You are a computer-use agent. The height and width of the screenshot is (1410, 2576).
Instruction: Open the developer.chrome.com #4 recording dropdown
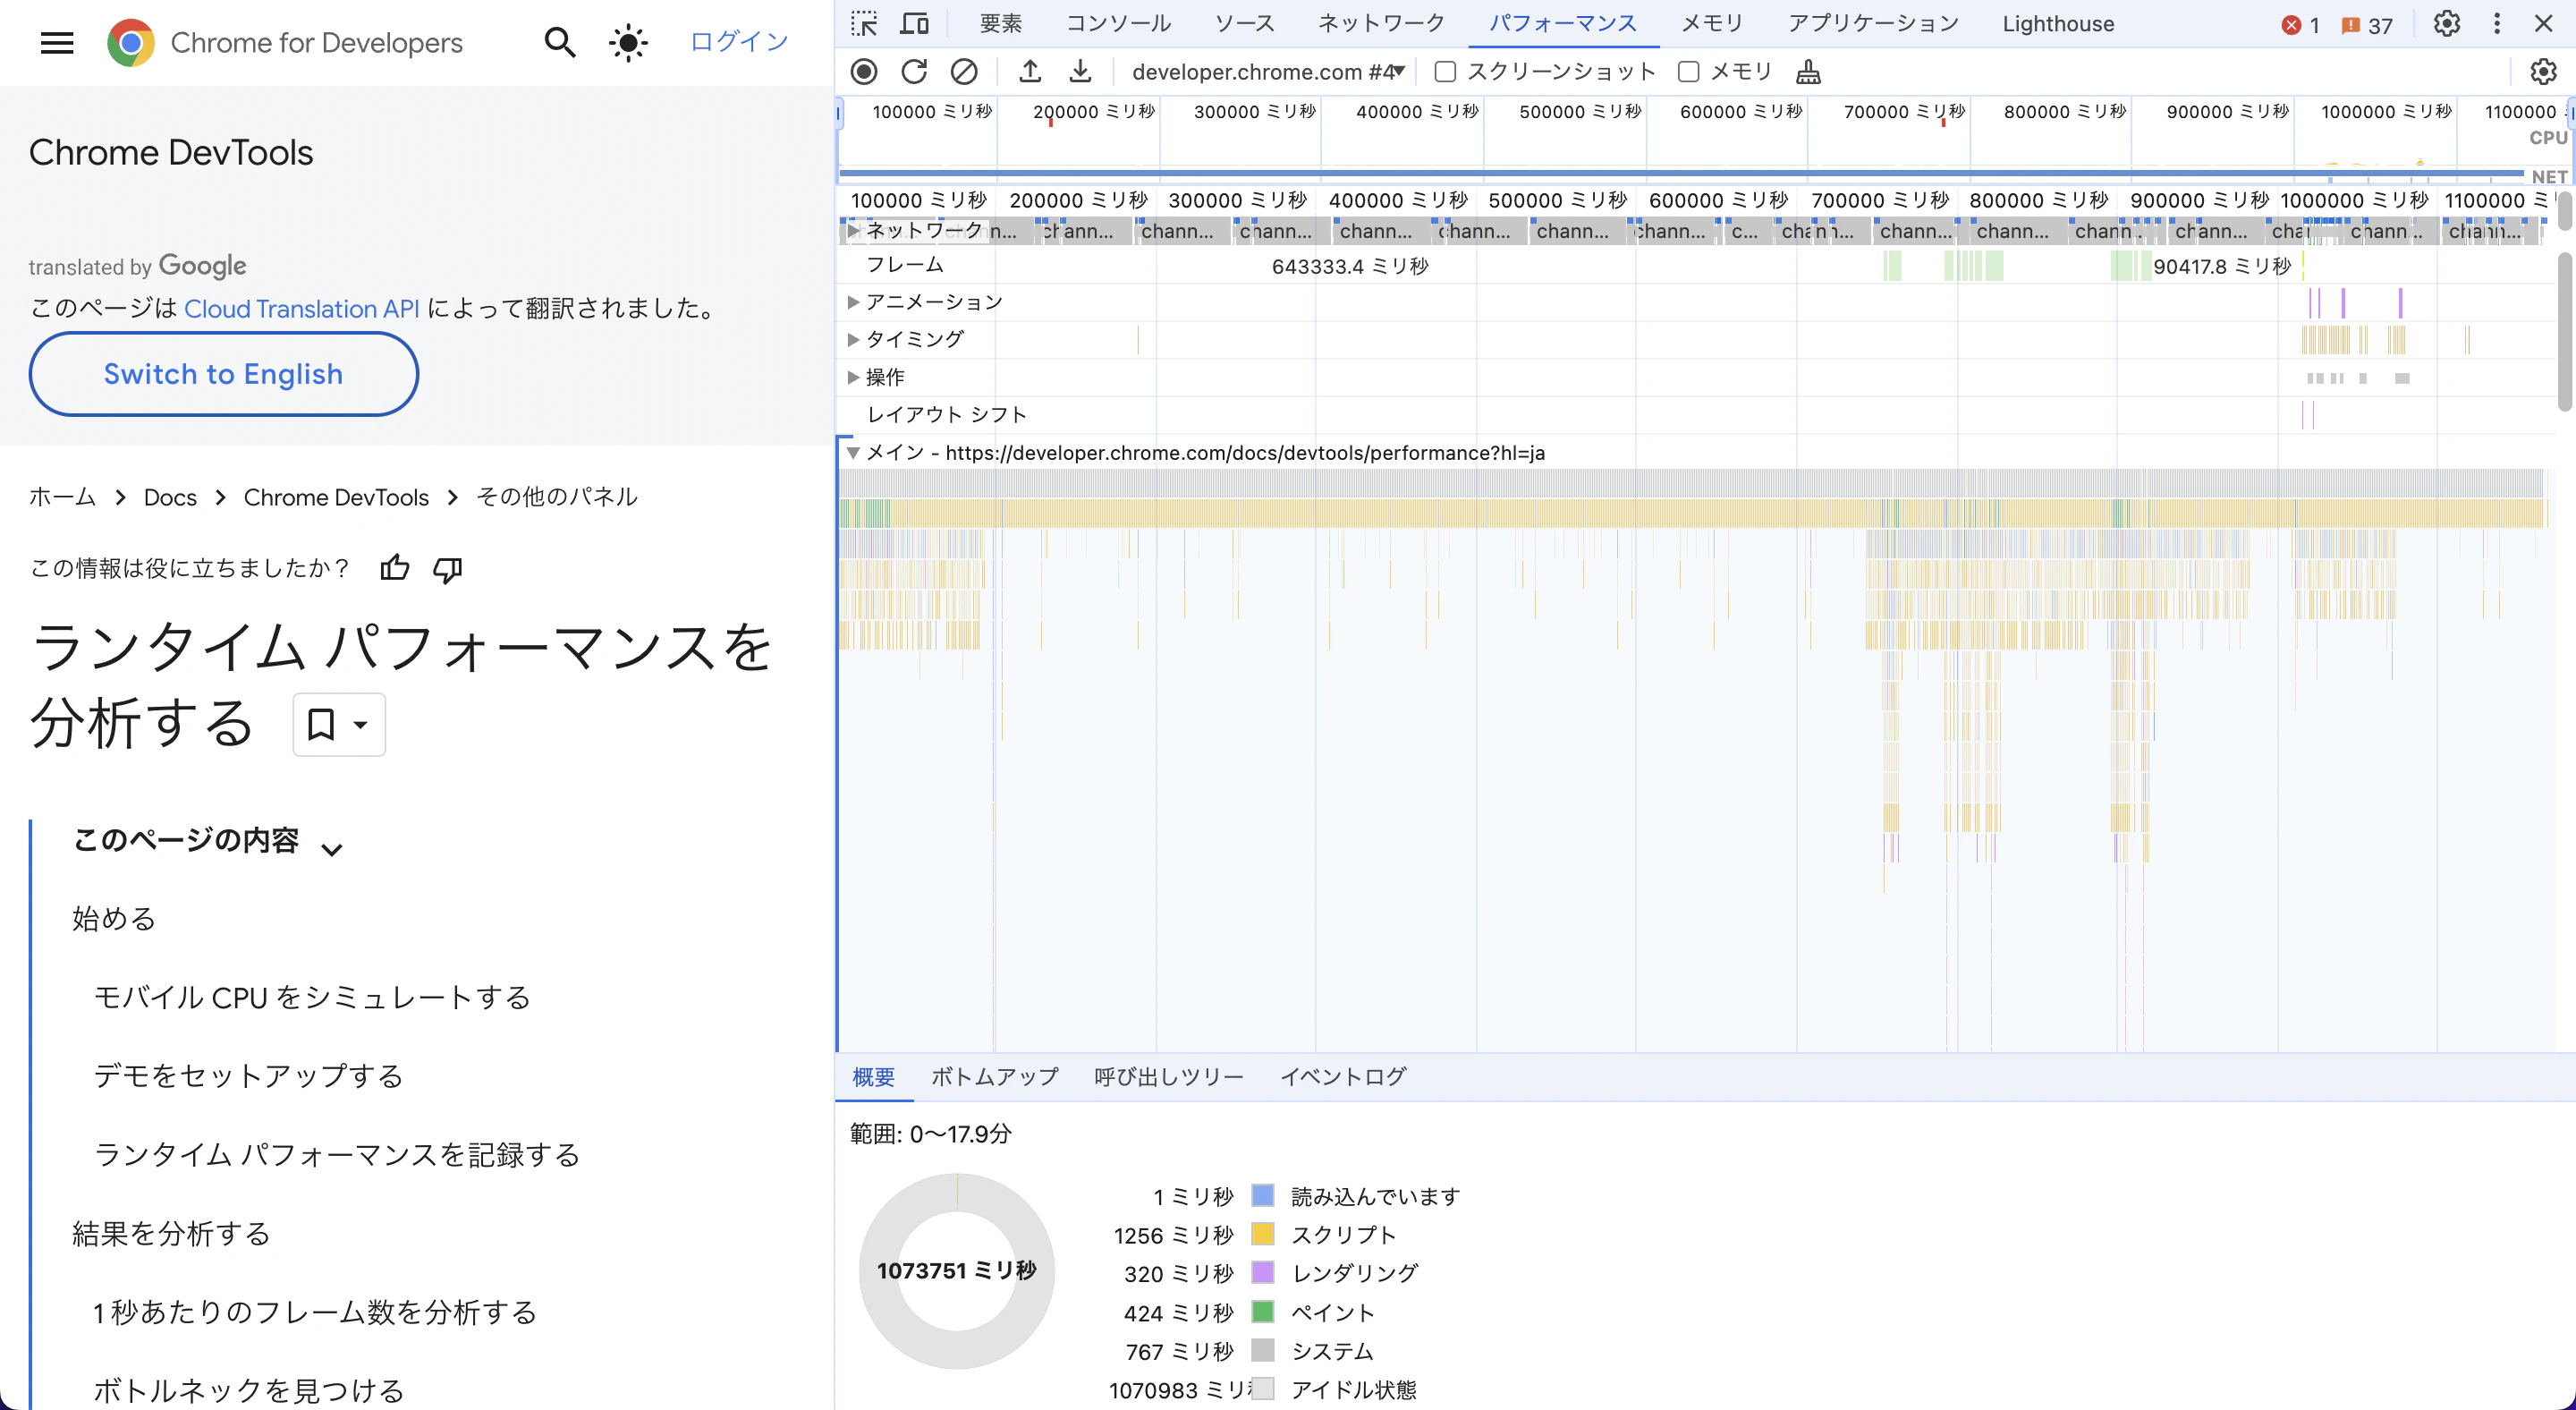(x=1268, y=71)
